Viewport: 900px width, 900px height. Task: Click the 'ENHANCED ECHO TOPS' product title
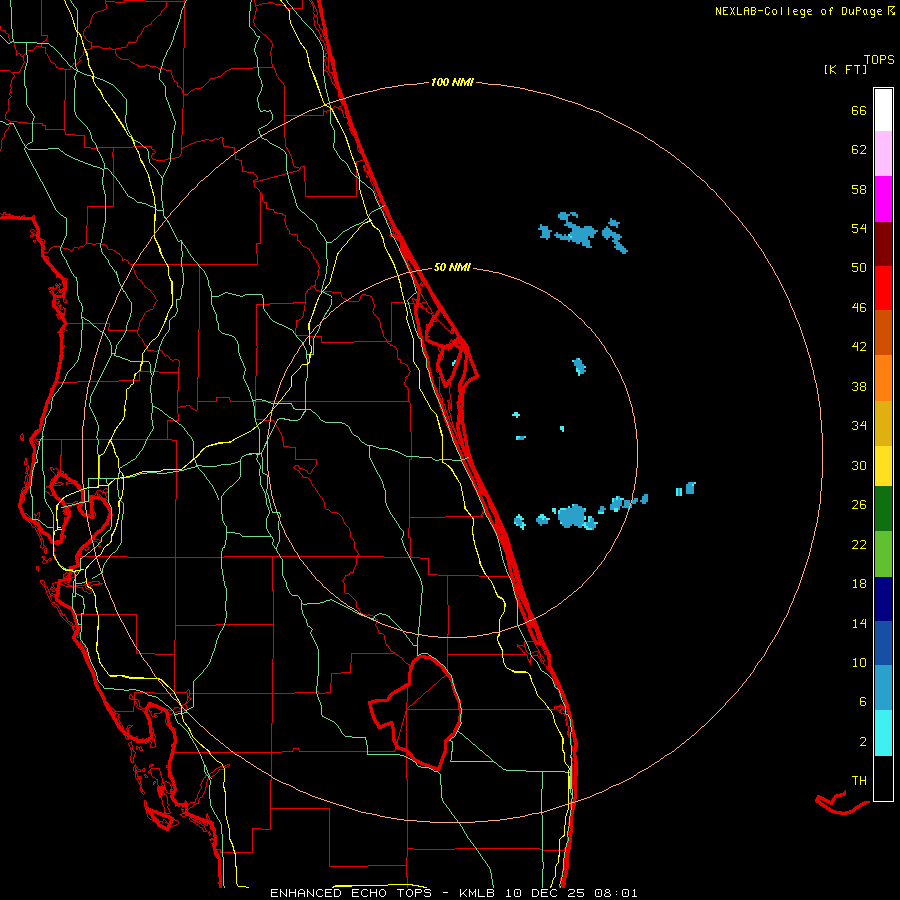[x=351, y=893]
